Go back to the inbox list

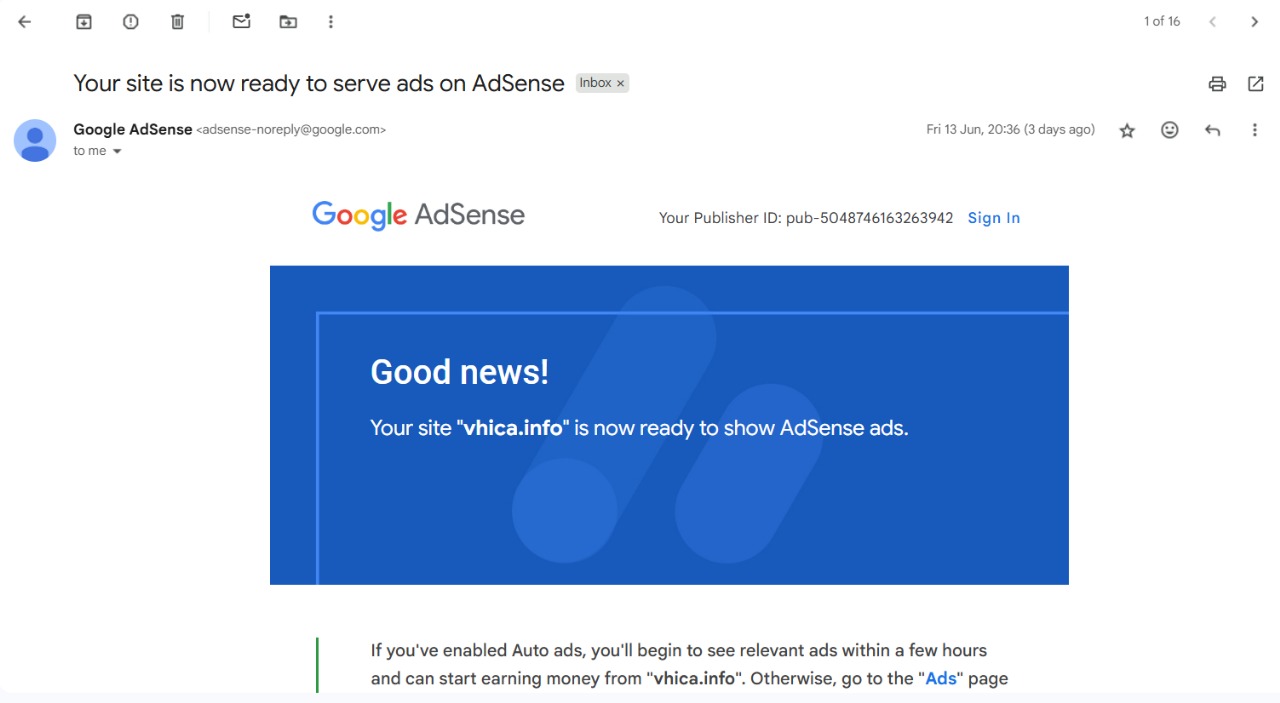coord(25,22)
